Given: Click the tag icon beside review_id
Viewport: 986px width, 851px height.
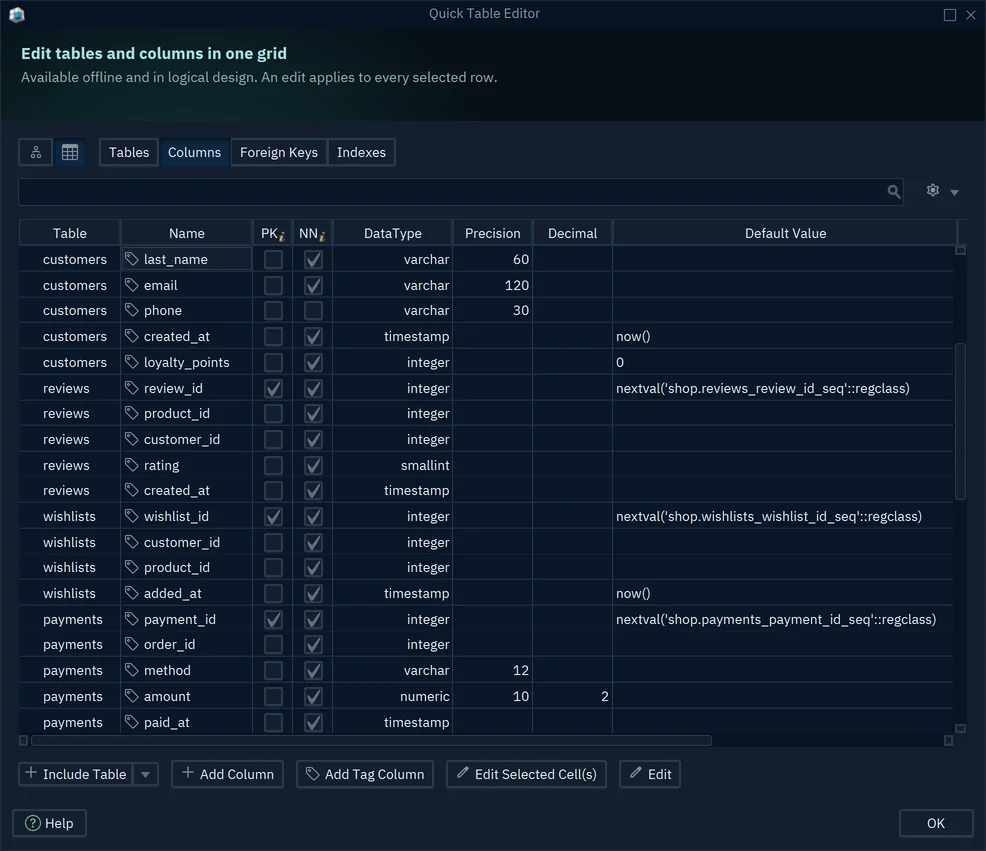Looking at the screenshot, I should click(131, 387).
